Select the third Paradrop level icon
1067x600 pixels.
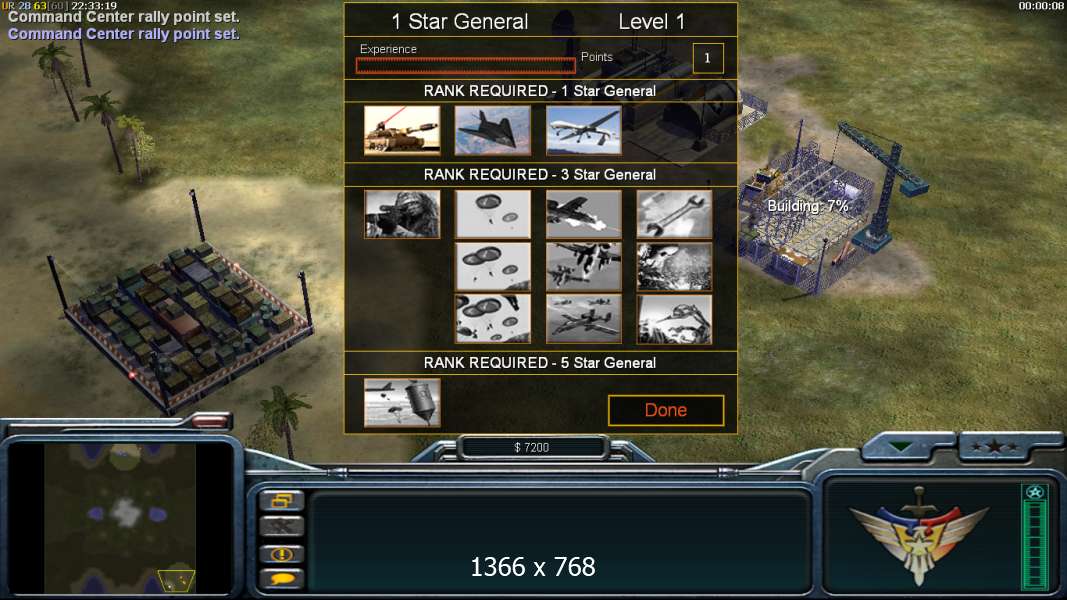(493, 318)
